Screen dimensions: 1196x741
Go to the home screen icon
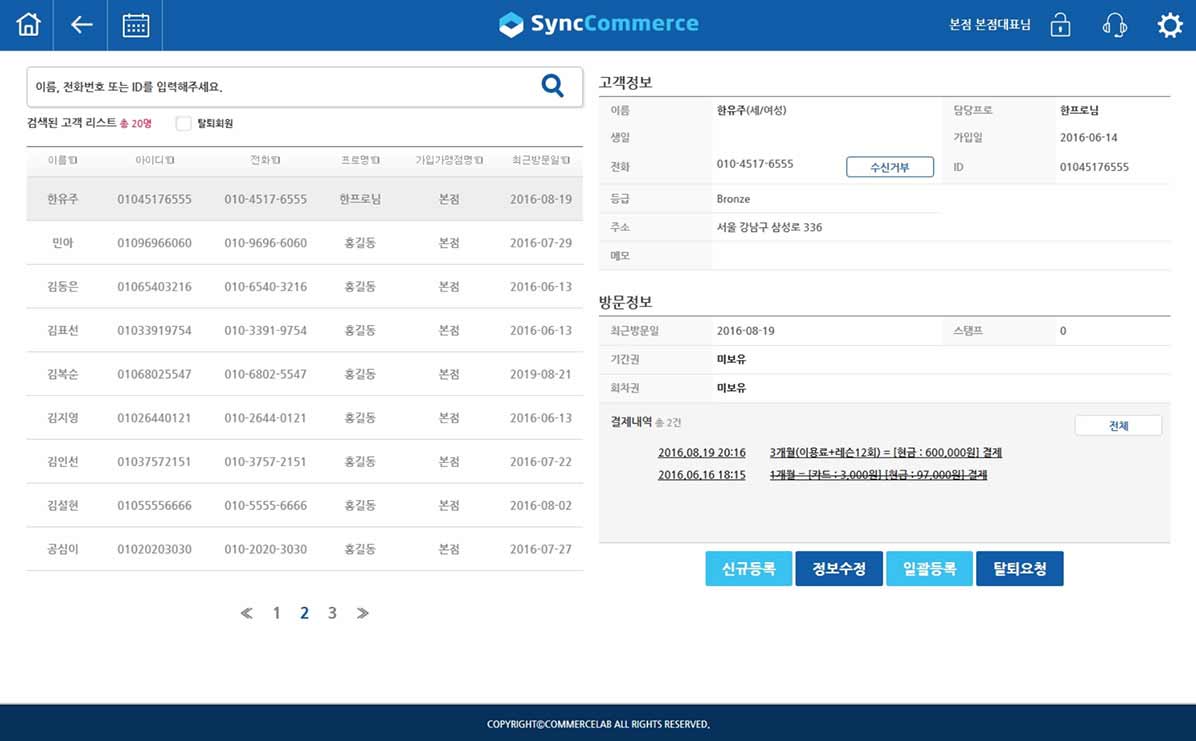tap(28, 24)
